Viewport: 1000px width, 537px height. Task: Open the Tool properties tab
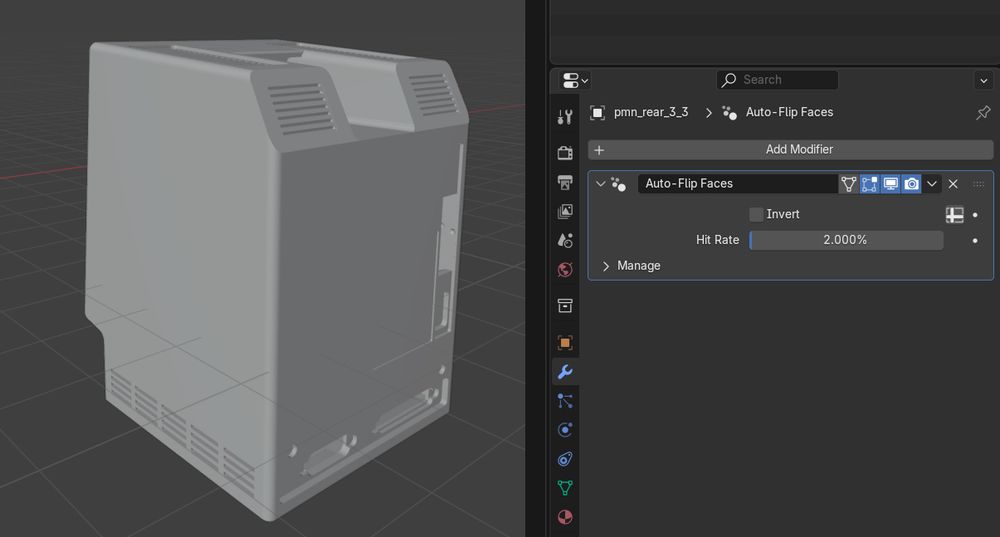tap(565, 117)
